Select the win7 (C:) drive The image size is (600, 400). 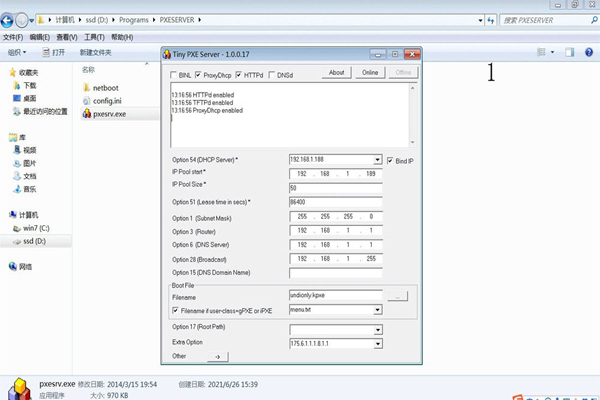coord(31,228)
